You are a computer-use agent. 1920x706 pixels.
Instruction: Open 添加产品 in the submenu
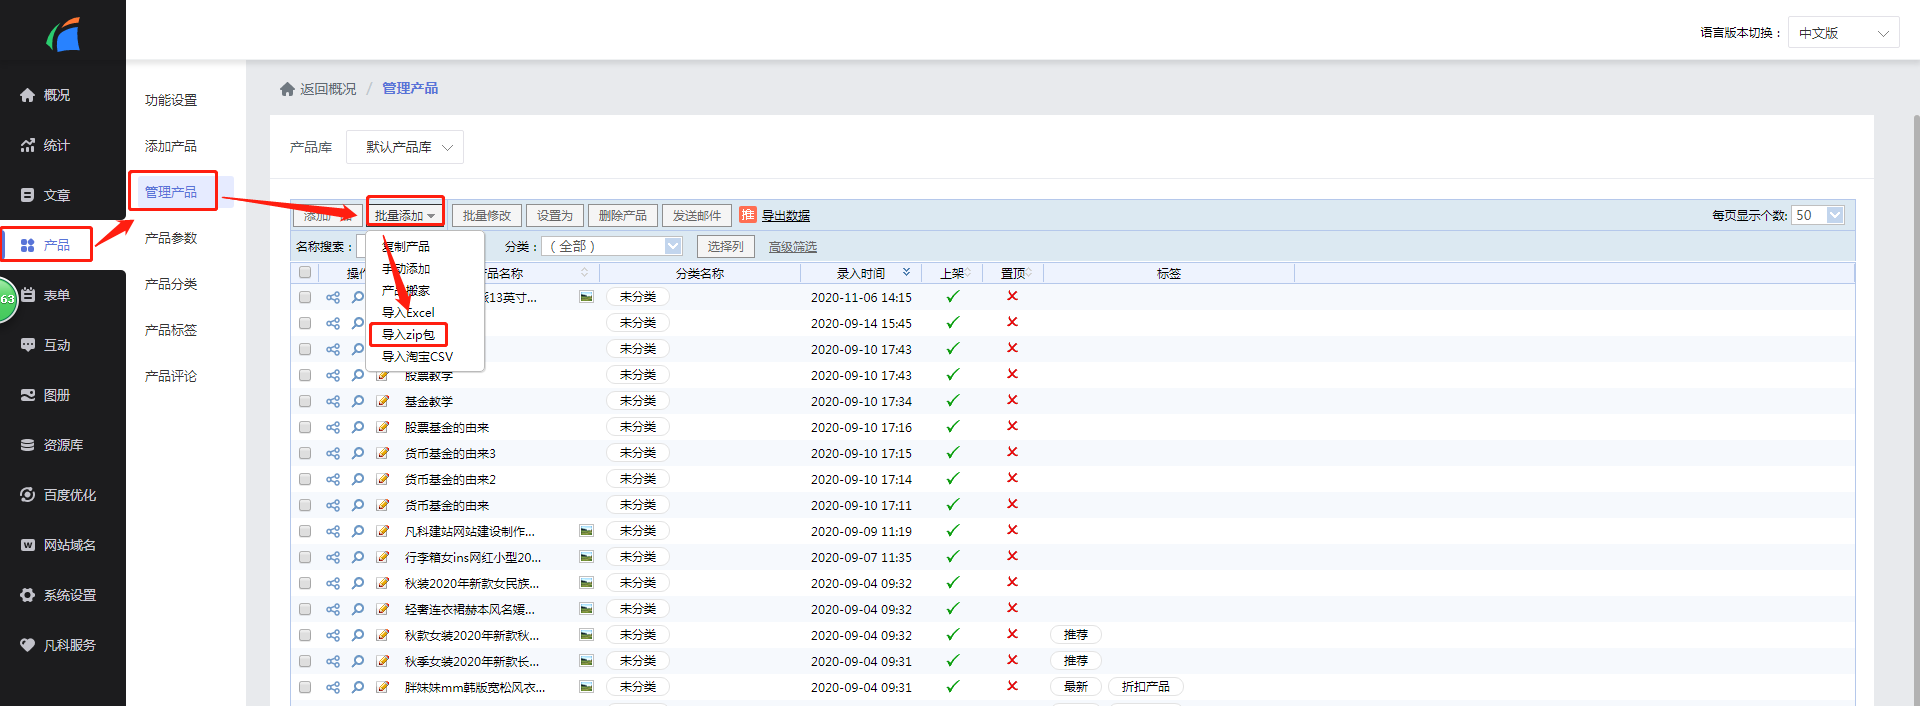(171, 146)
